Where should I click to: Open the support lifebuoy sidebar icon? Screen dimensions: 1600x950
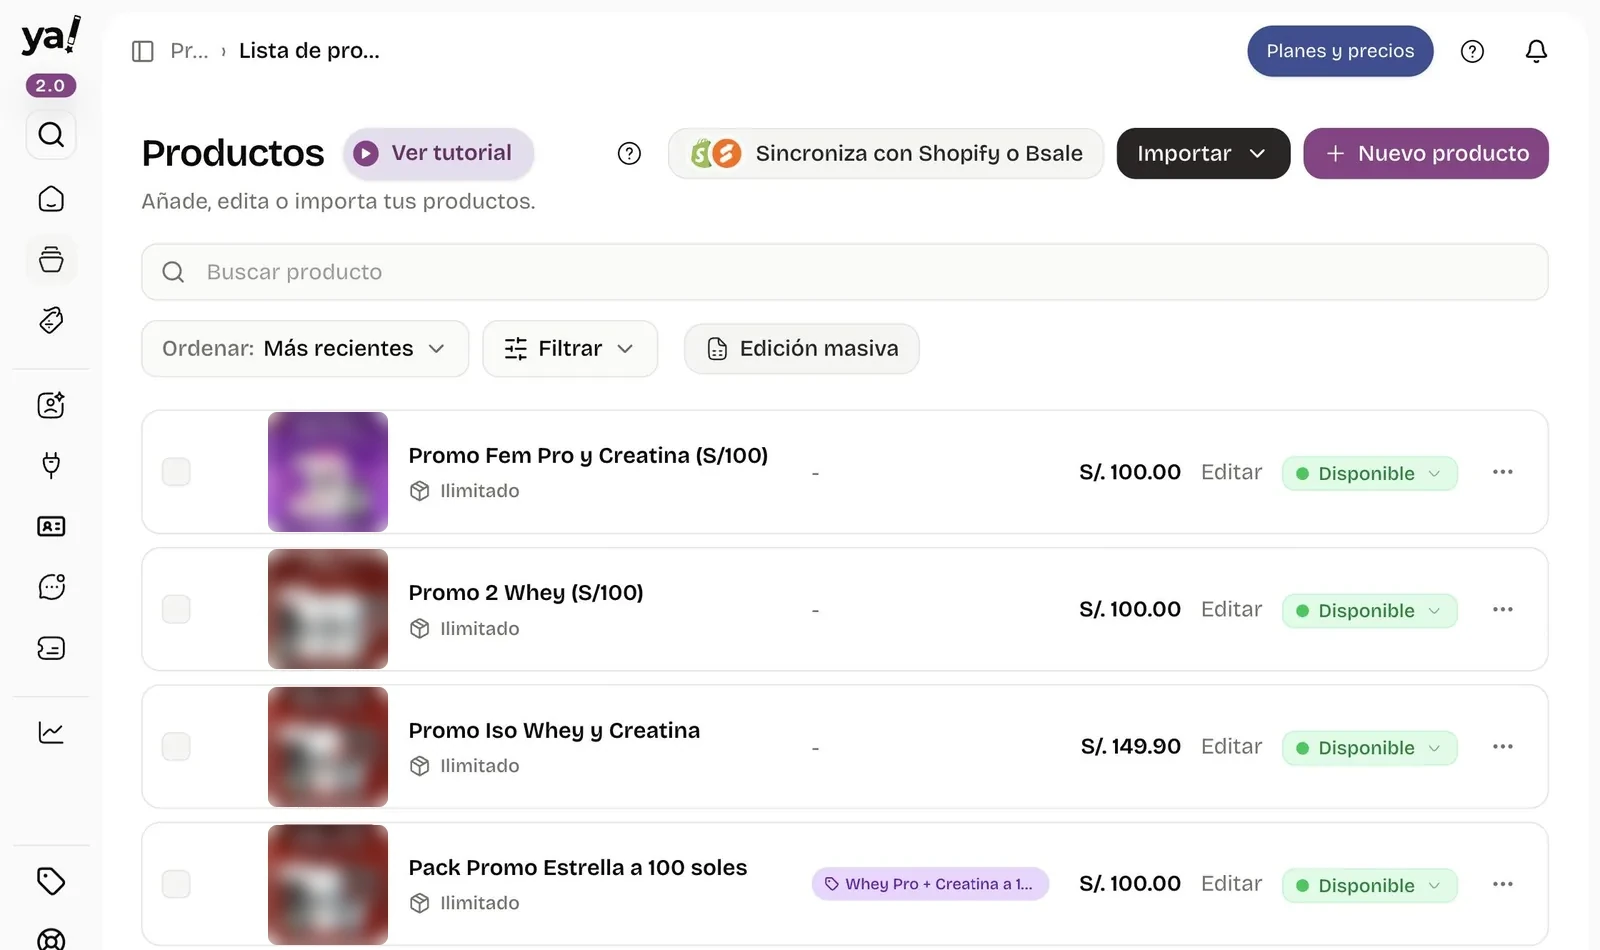coord(51,939)
